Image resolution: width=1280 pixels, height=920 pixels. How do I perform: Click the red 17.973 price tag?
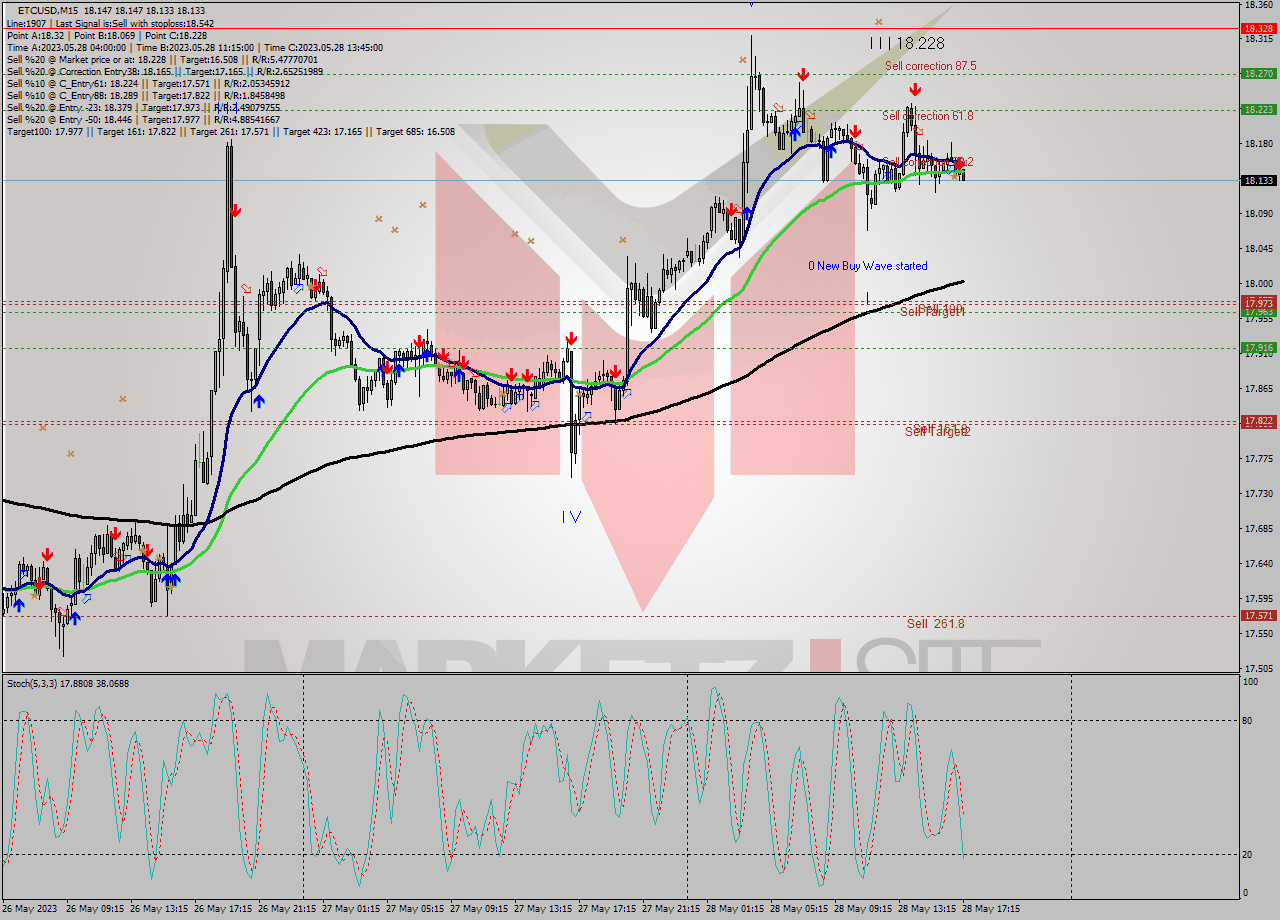tap(1257, 302)
